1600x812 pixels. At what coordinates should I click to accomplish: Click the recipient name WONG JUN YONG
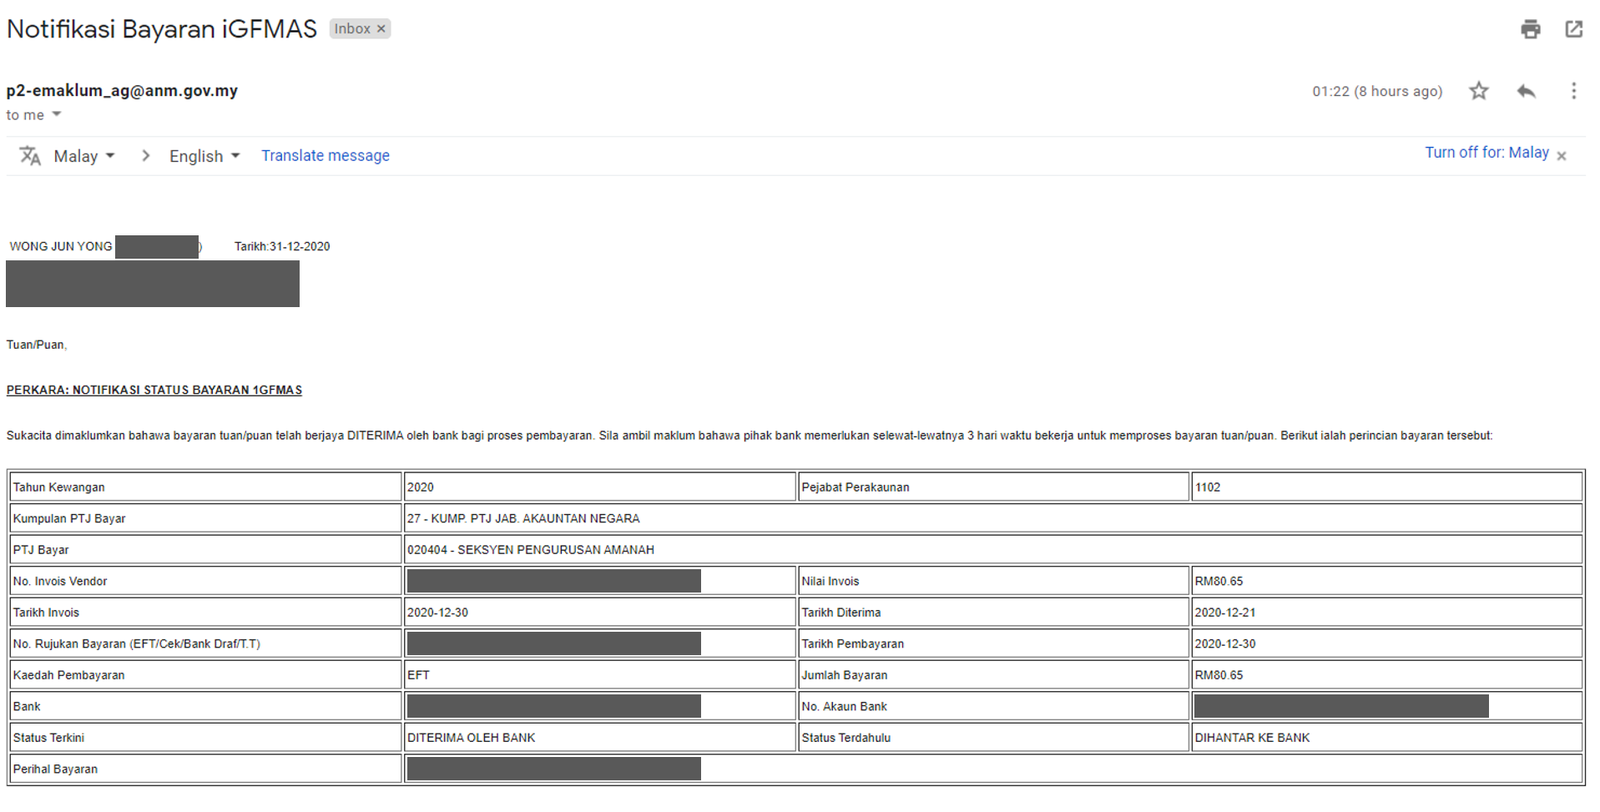pos(61,246)
